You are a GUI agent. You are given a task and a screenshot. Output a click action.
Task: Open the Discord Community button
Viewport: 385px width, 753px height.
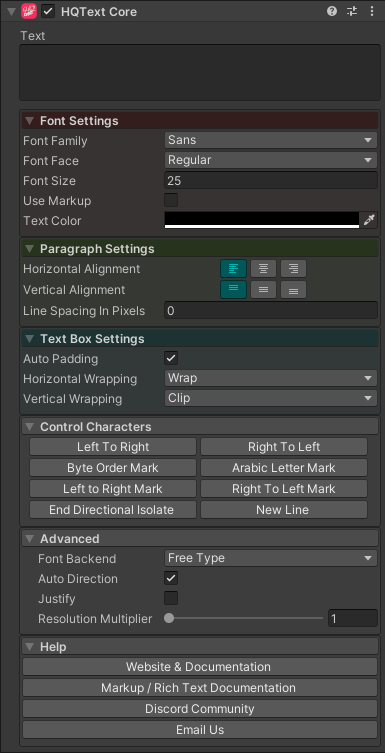(x=200, y=709)
